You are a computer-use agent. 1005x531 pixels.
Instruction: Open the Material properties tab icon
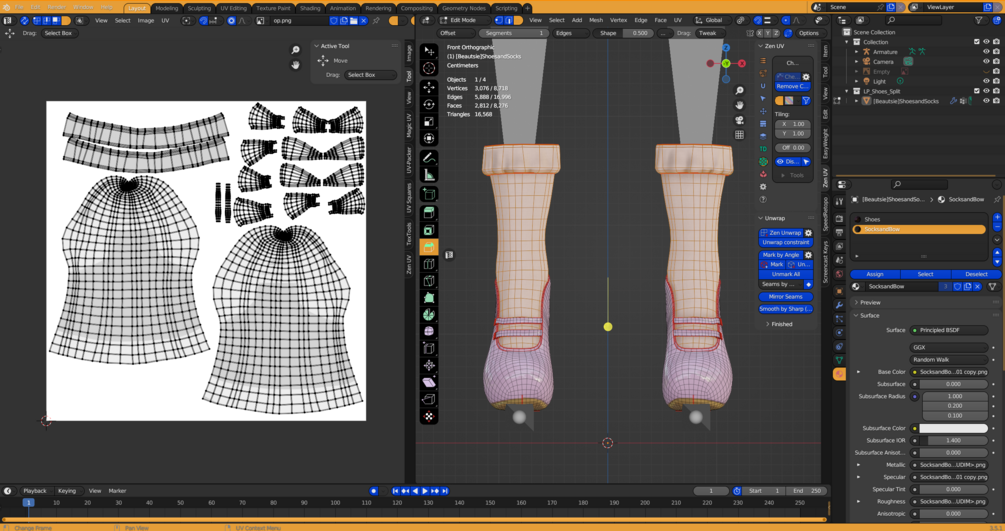coord(839,374)
